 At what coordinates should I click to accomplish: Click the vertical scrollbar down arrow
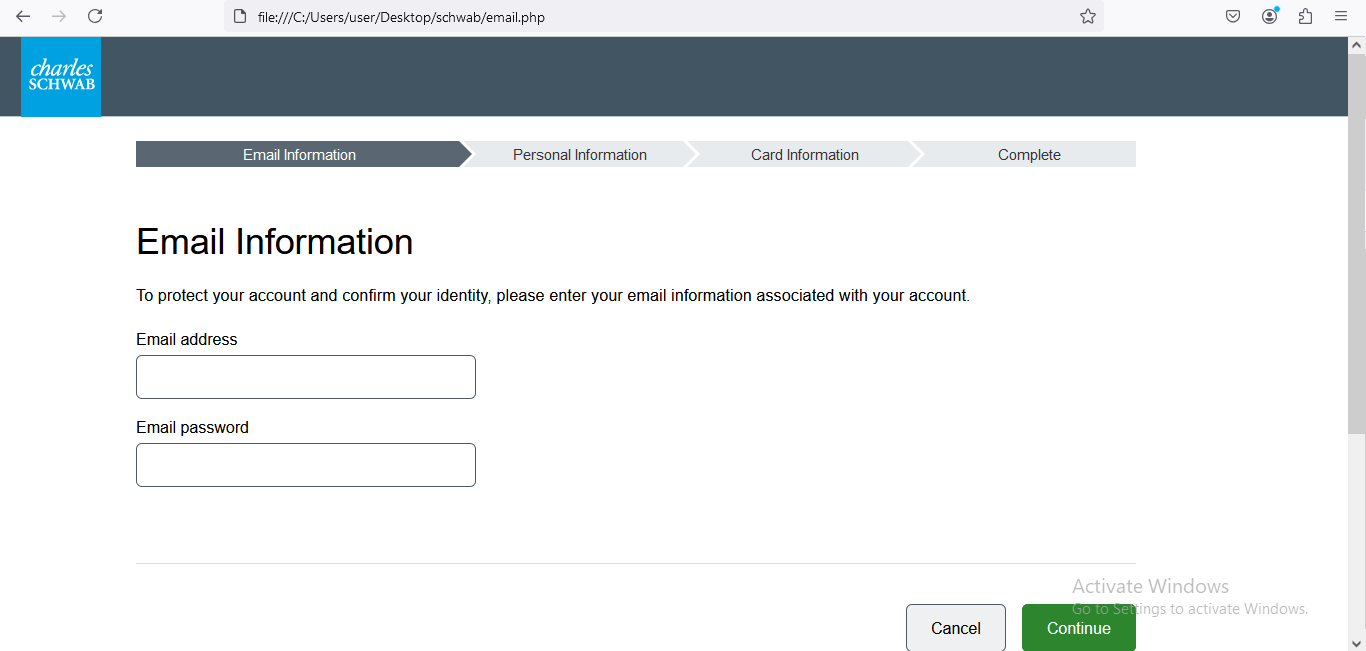coord(1357,643)
